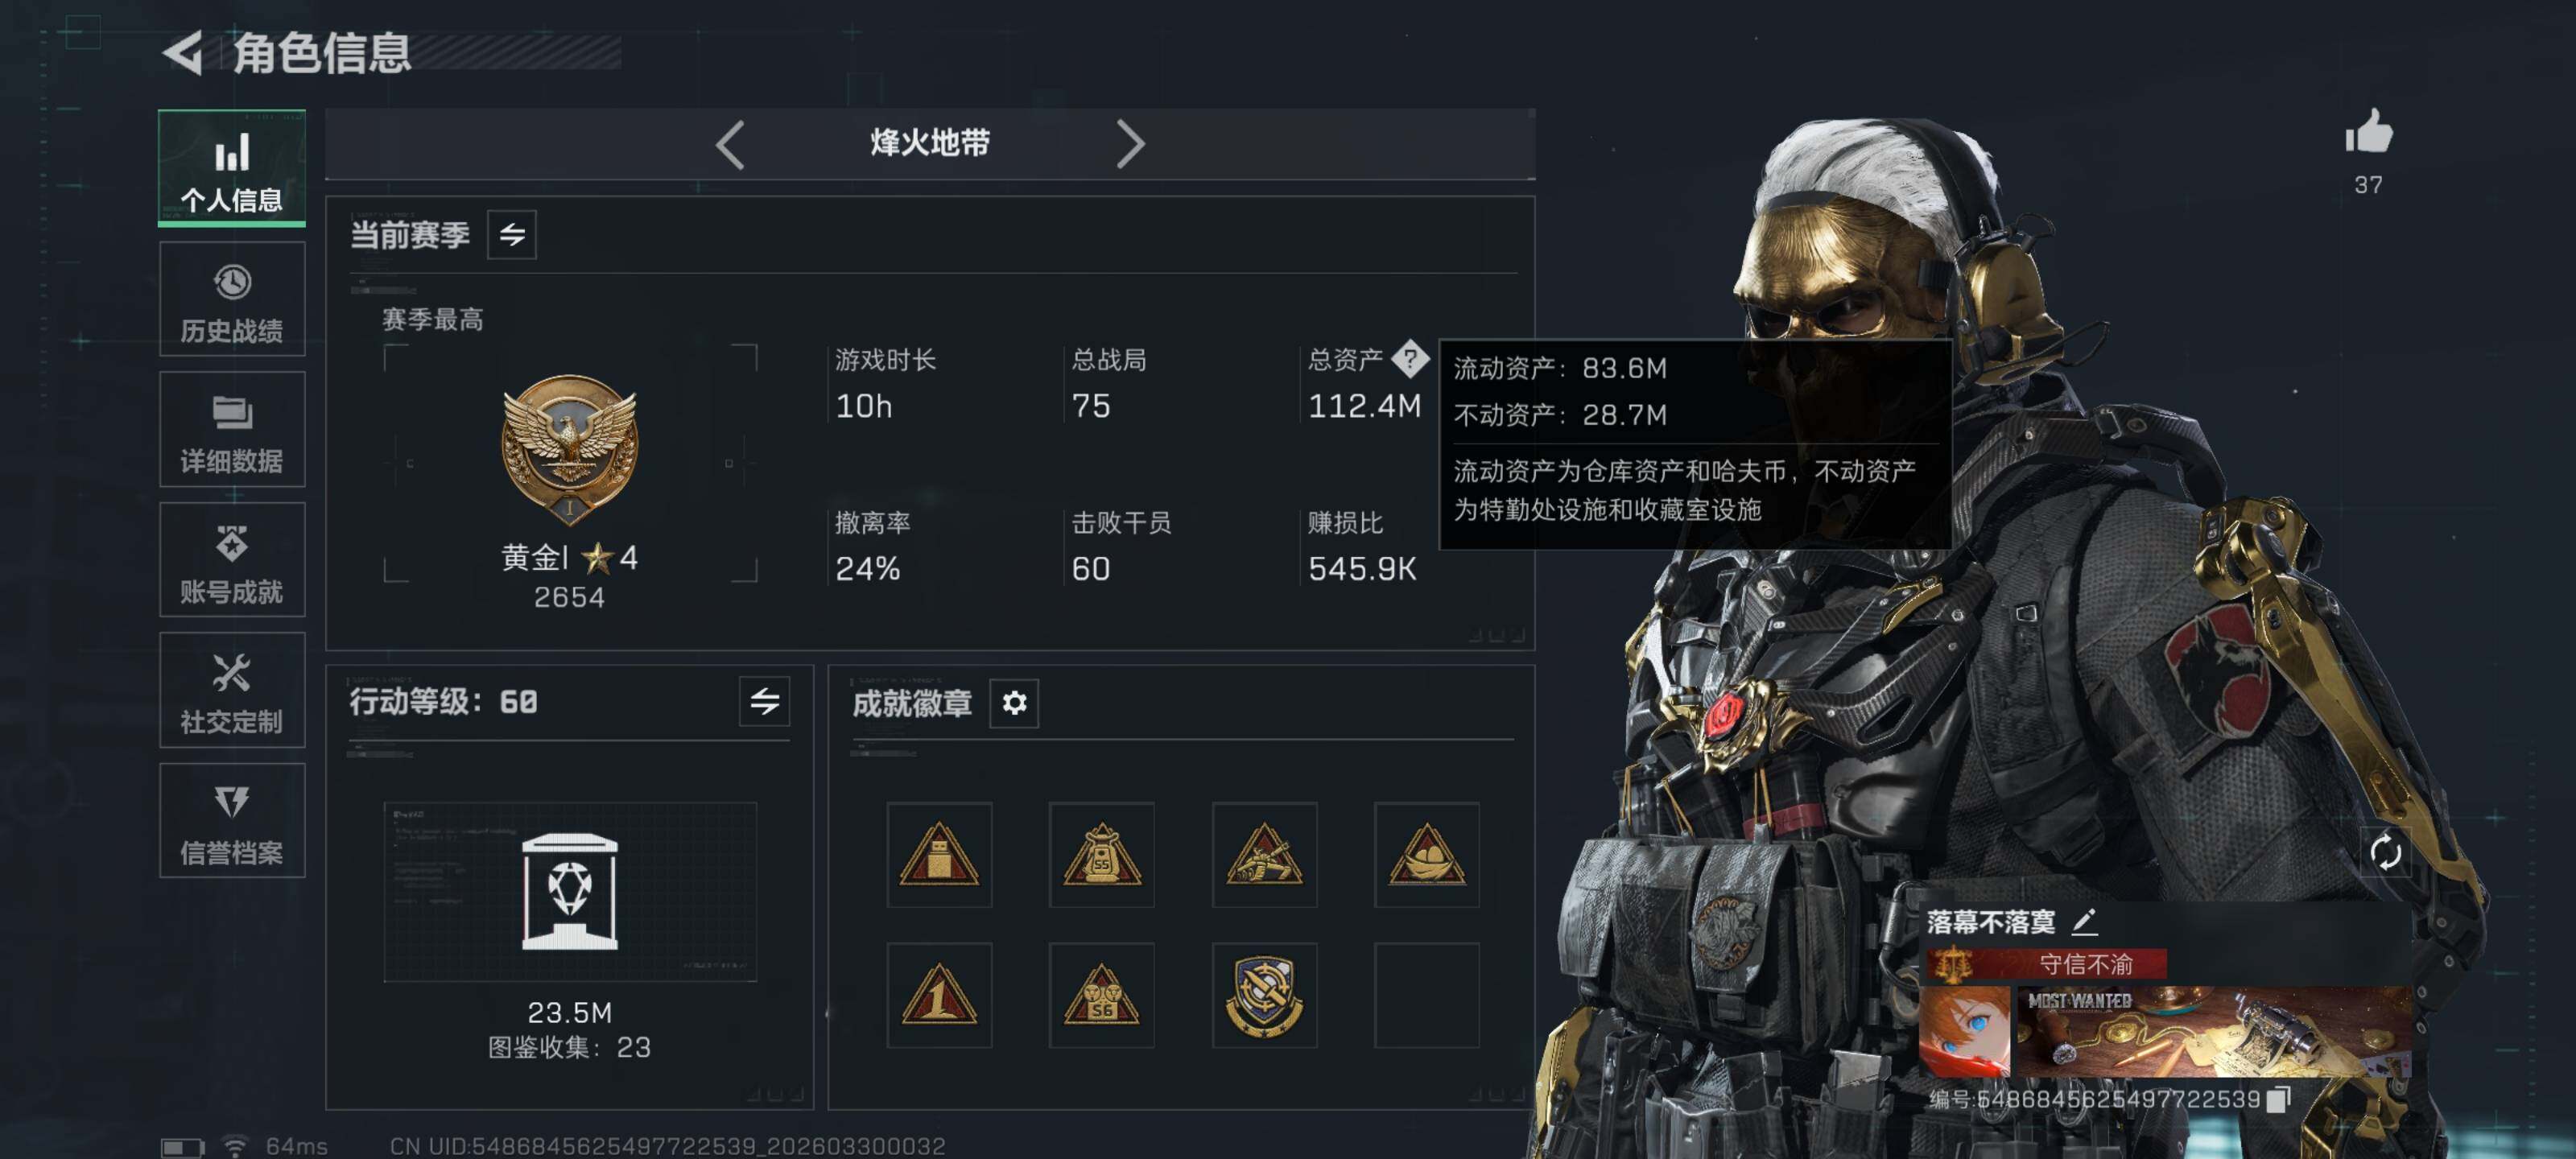Open the 总资产 question mark help icon
Image resolution: width=2576 pixels, height=1159 pixels.
(x=1410, y=359)
